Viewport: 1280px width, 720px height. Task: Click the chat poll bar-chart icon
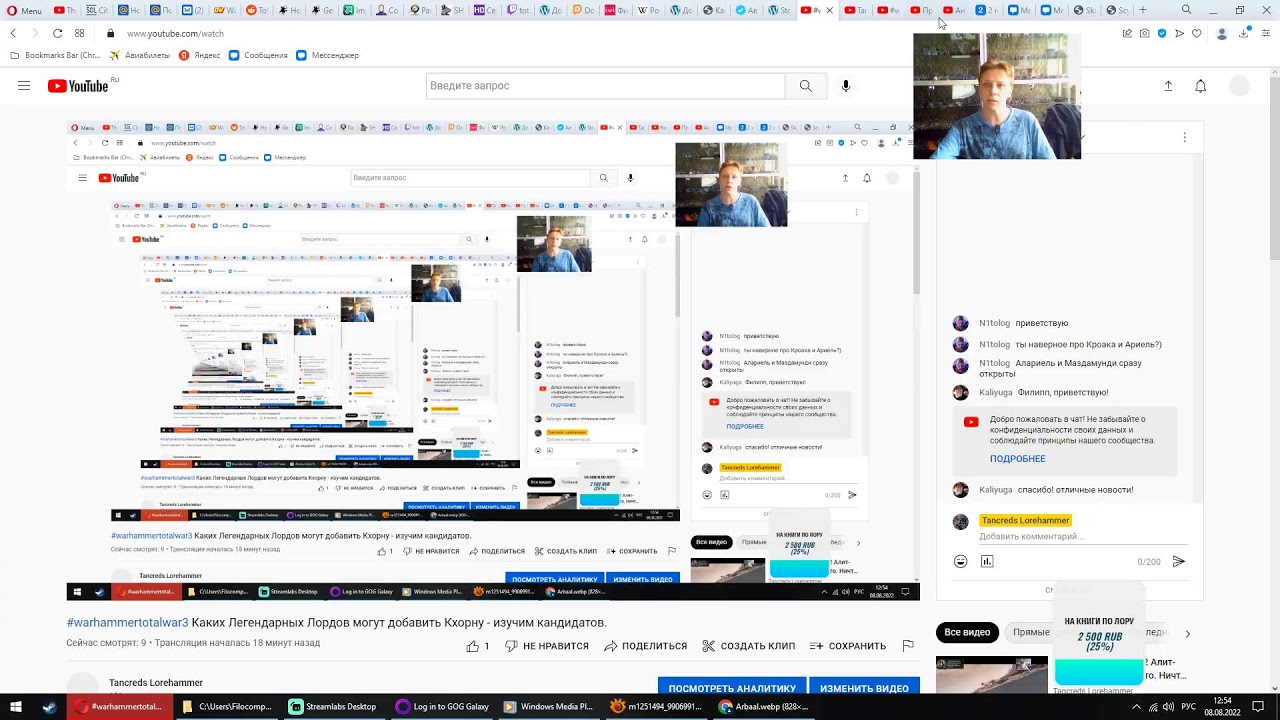[x=987, y=562]
